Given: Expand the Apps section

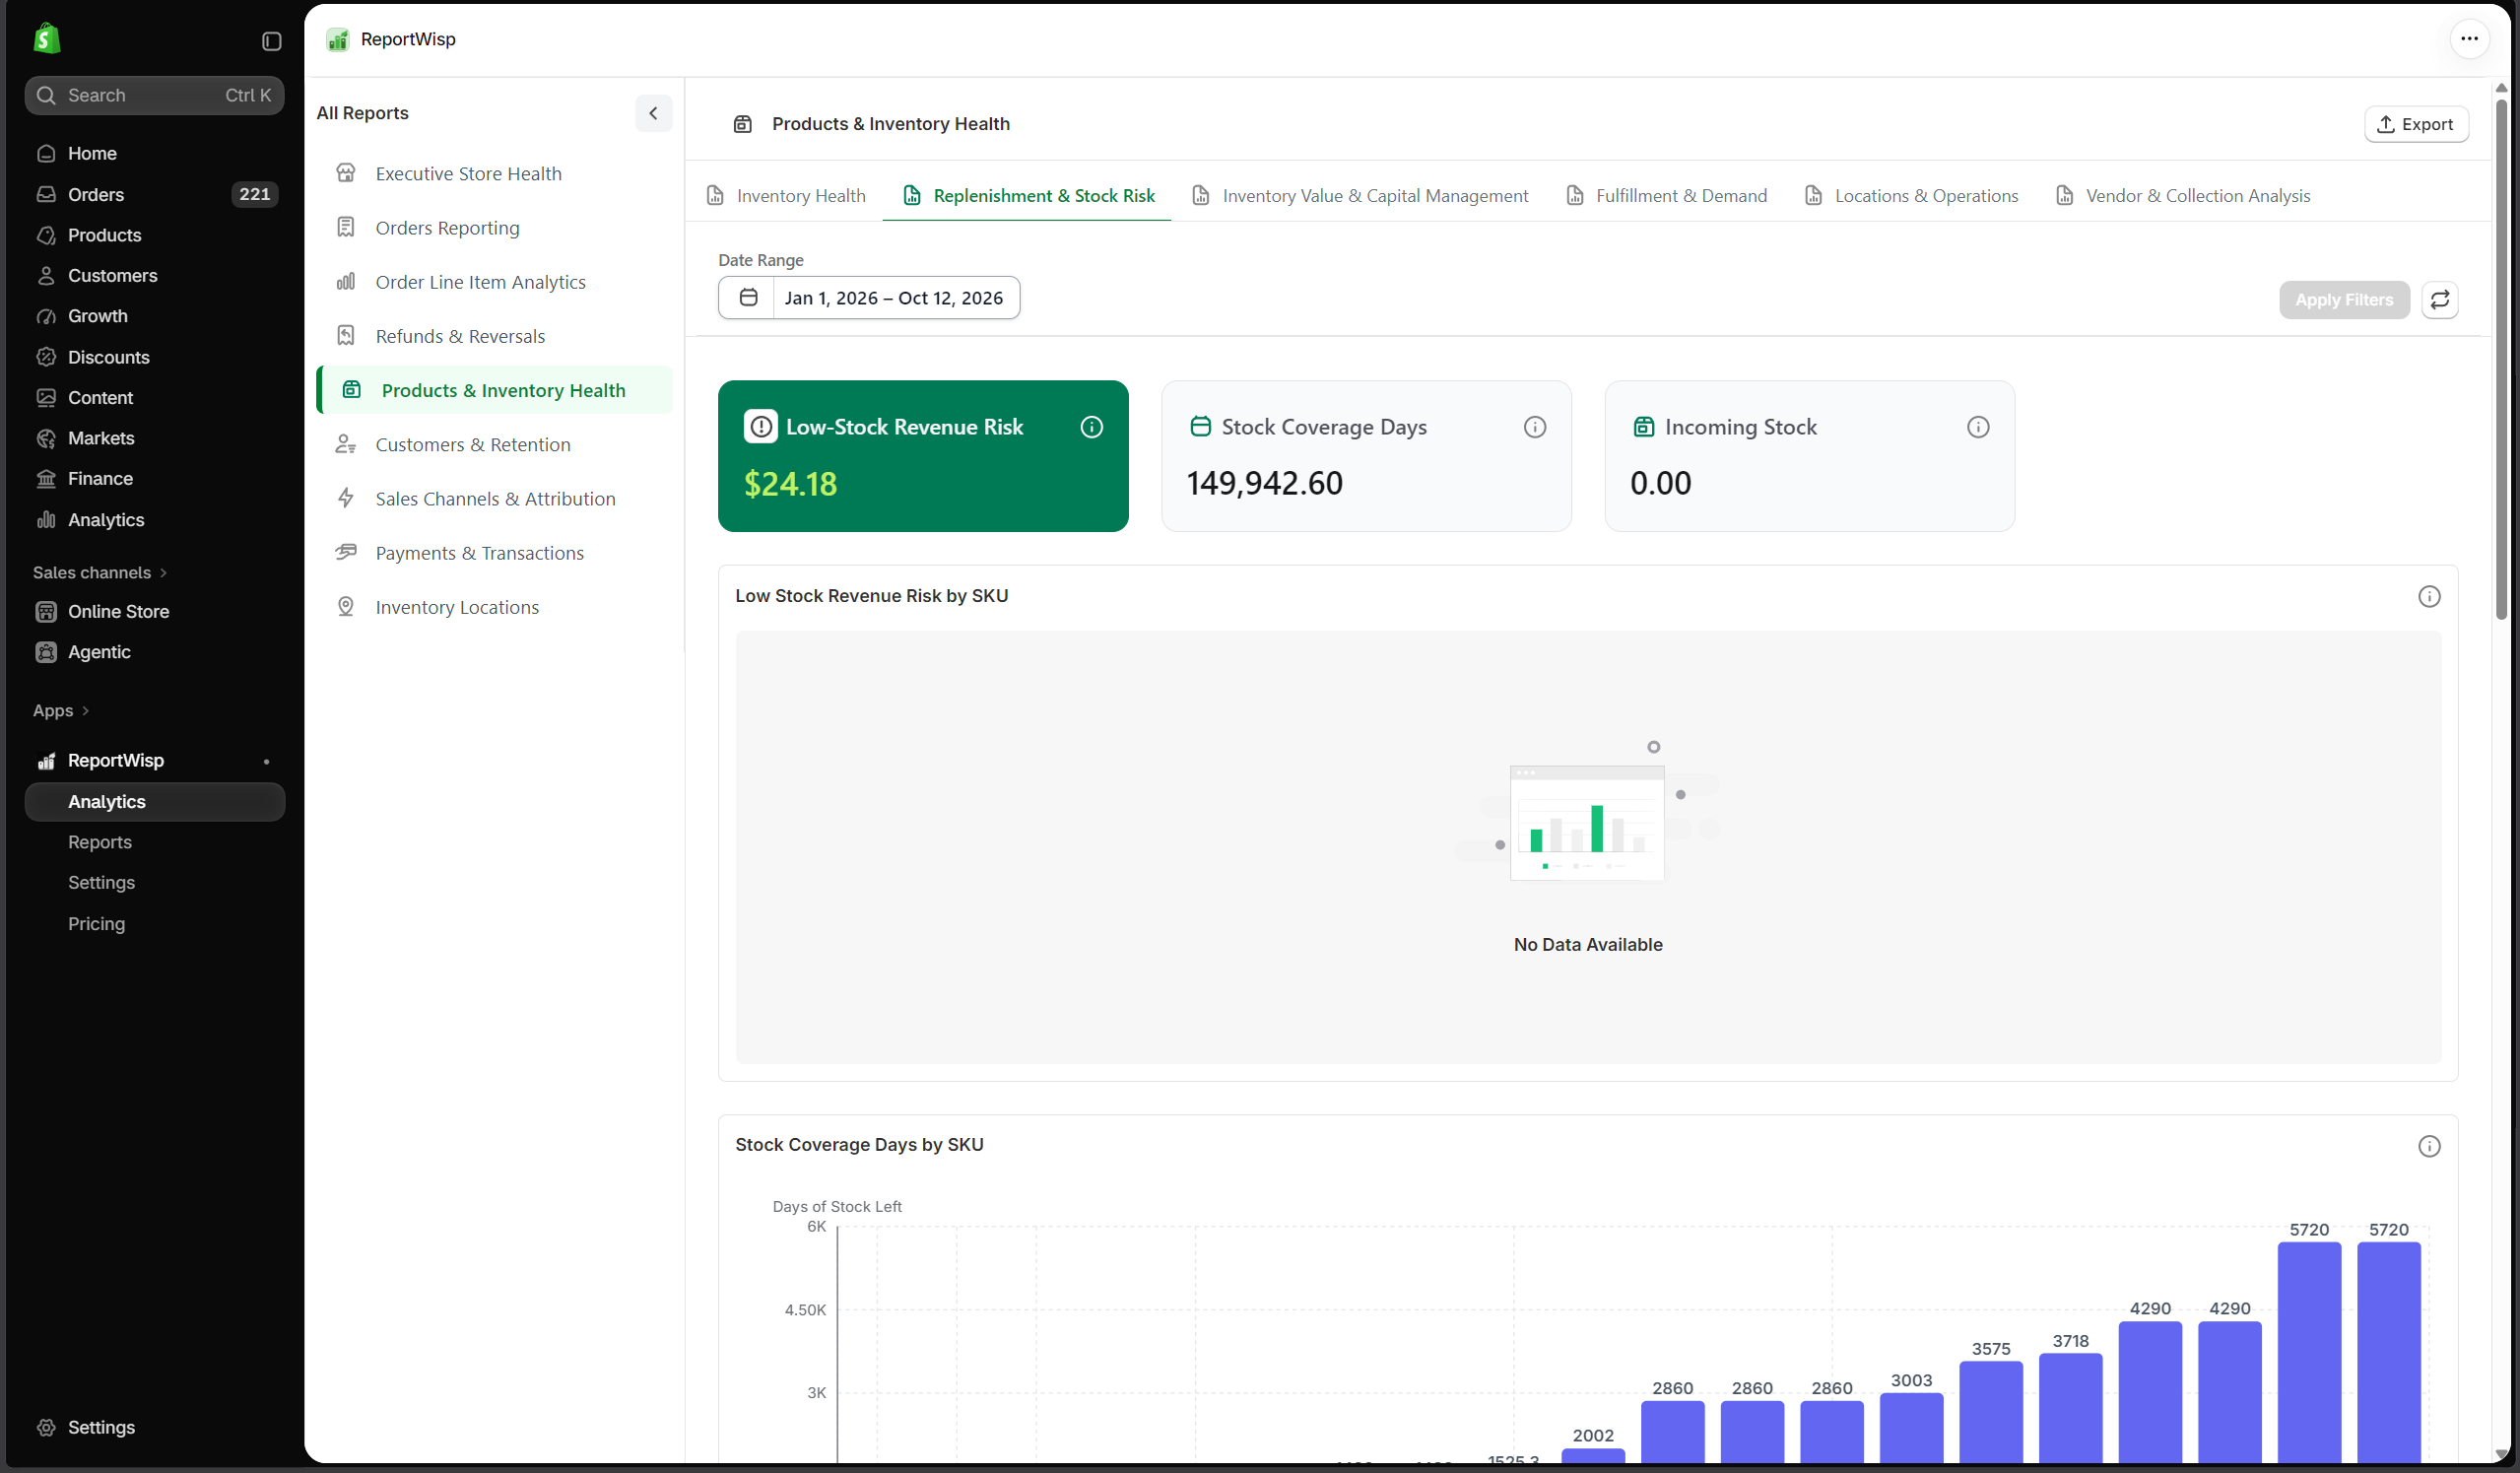Looking at the screenshot, I should pos(61,710).
